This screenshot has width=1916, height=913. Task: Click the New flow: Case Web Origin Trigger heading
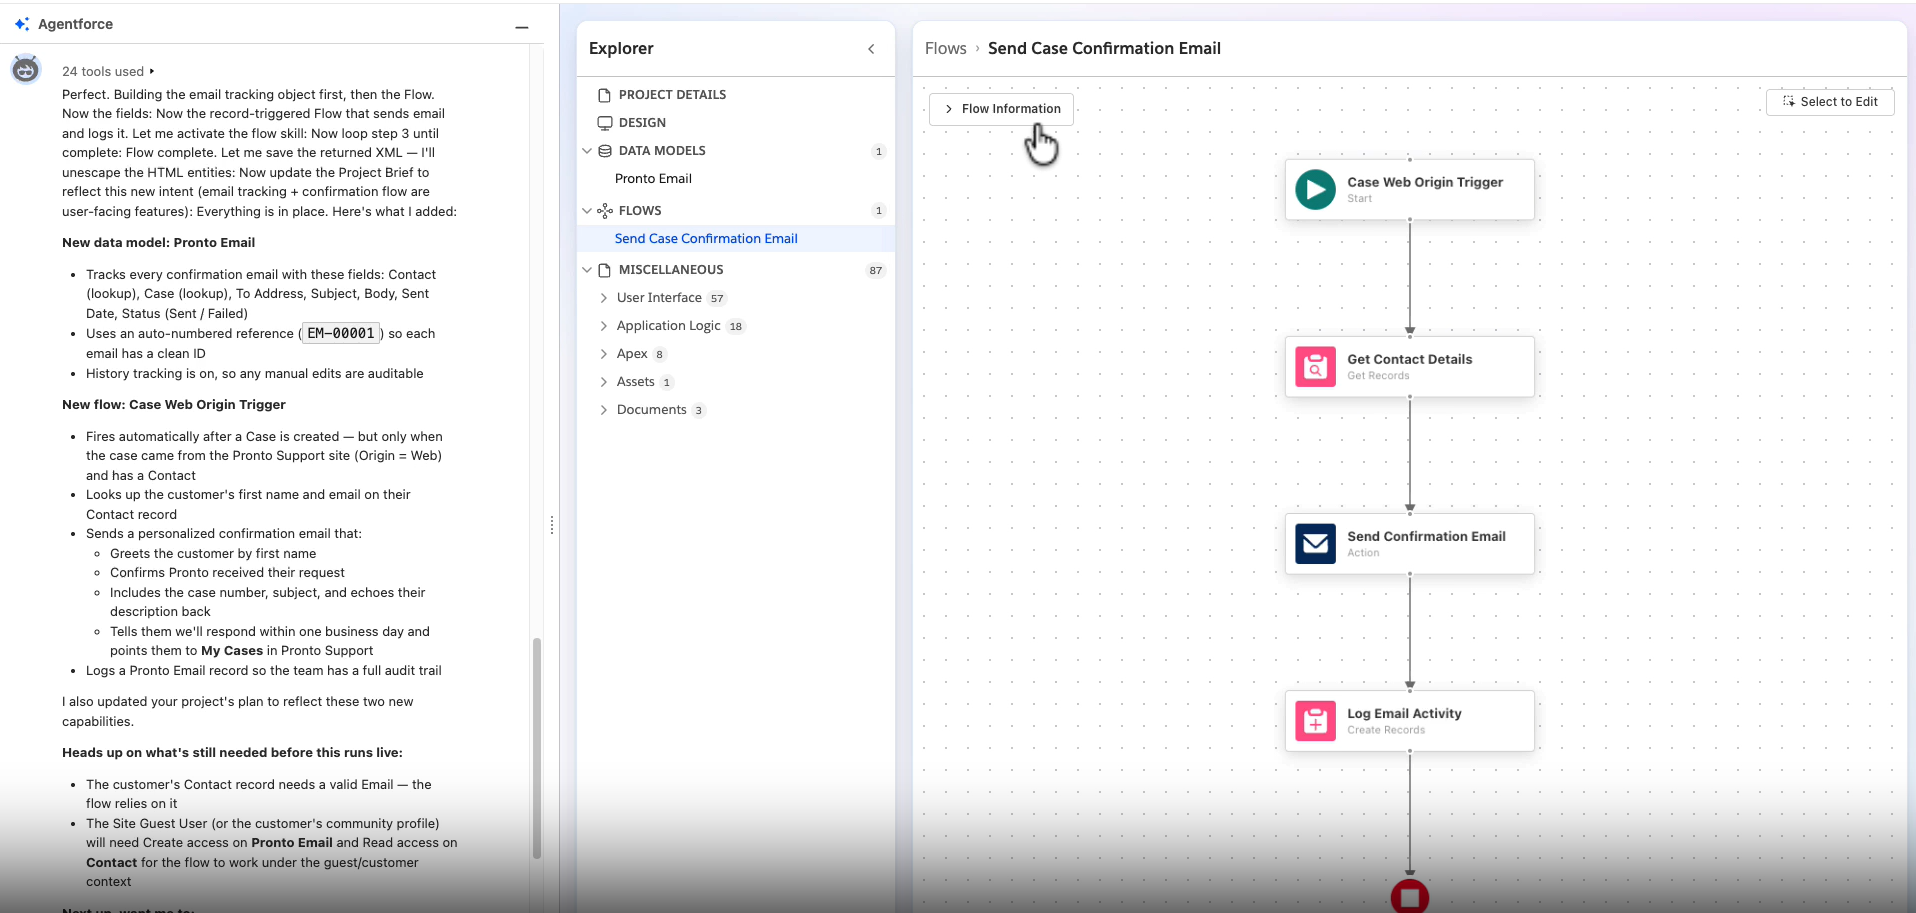pos(174,405)
